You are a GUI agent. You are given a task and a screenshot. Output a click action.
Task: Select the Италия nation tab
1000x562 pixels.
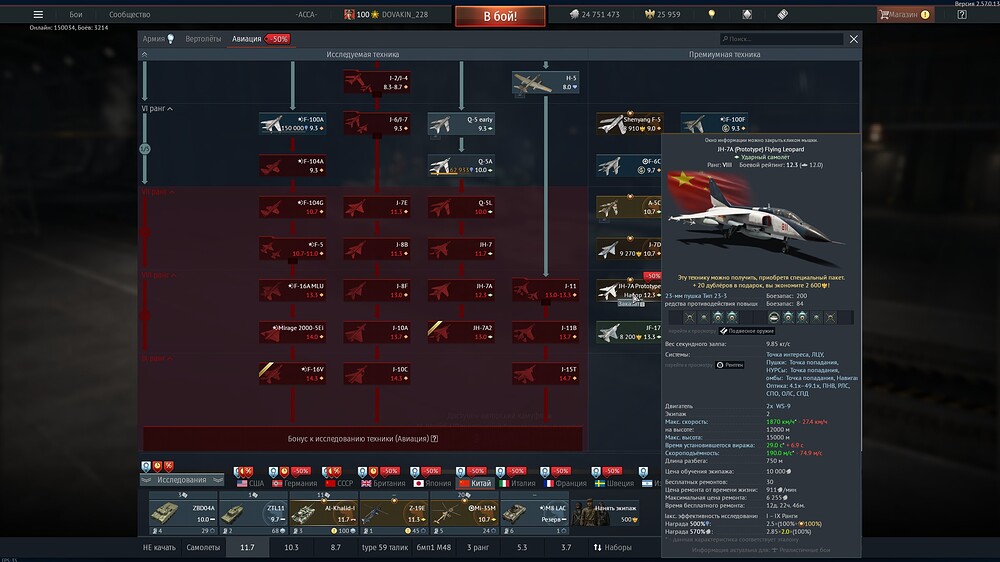[517, 483]
